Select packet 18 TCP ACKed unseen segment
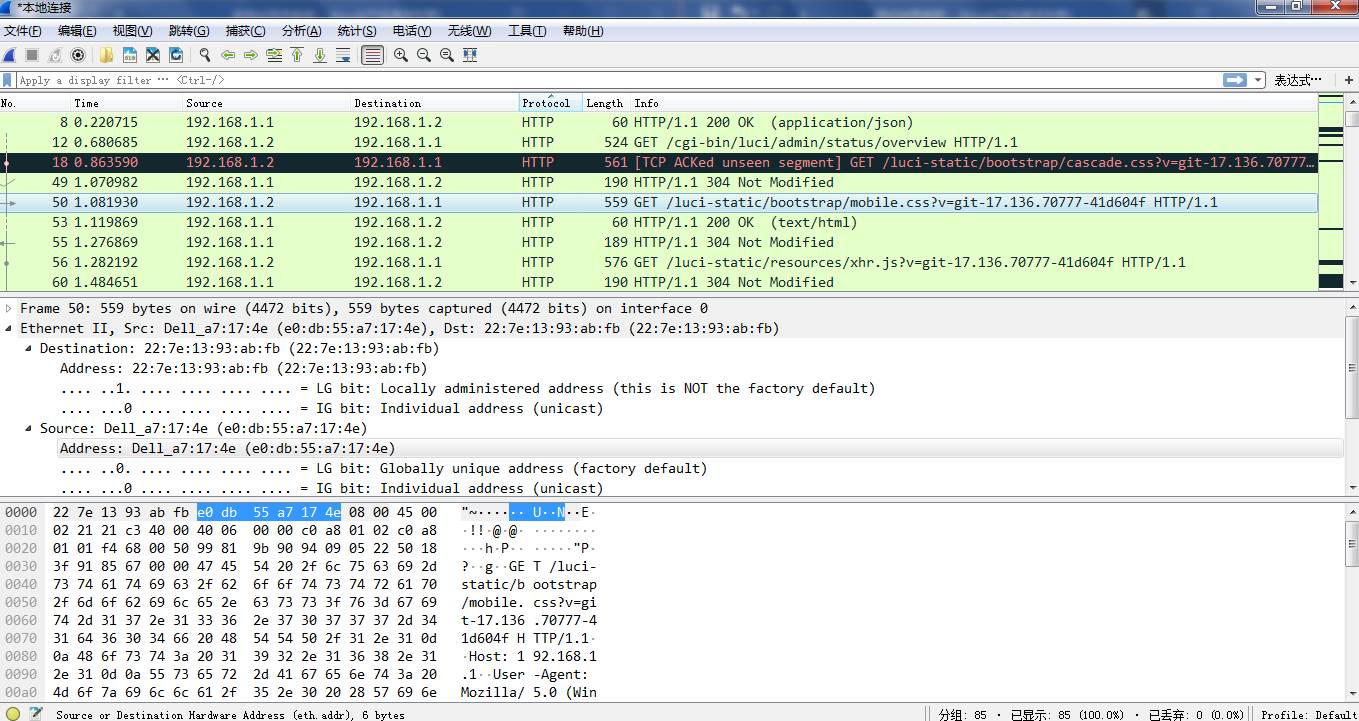The width and height of the screenshot is (1359, 721). (x=659, y=162)
